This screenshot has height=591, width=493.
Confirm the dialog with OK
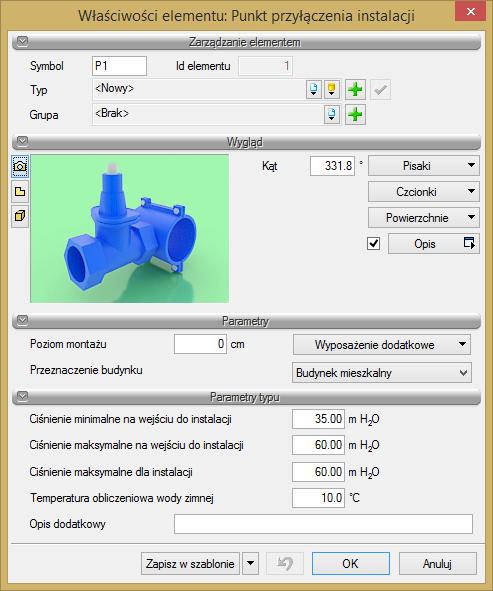pyautogui.click(x=351, y=563)
